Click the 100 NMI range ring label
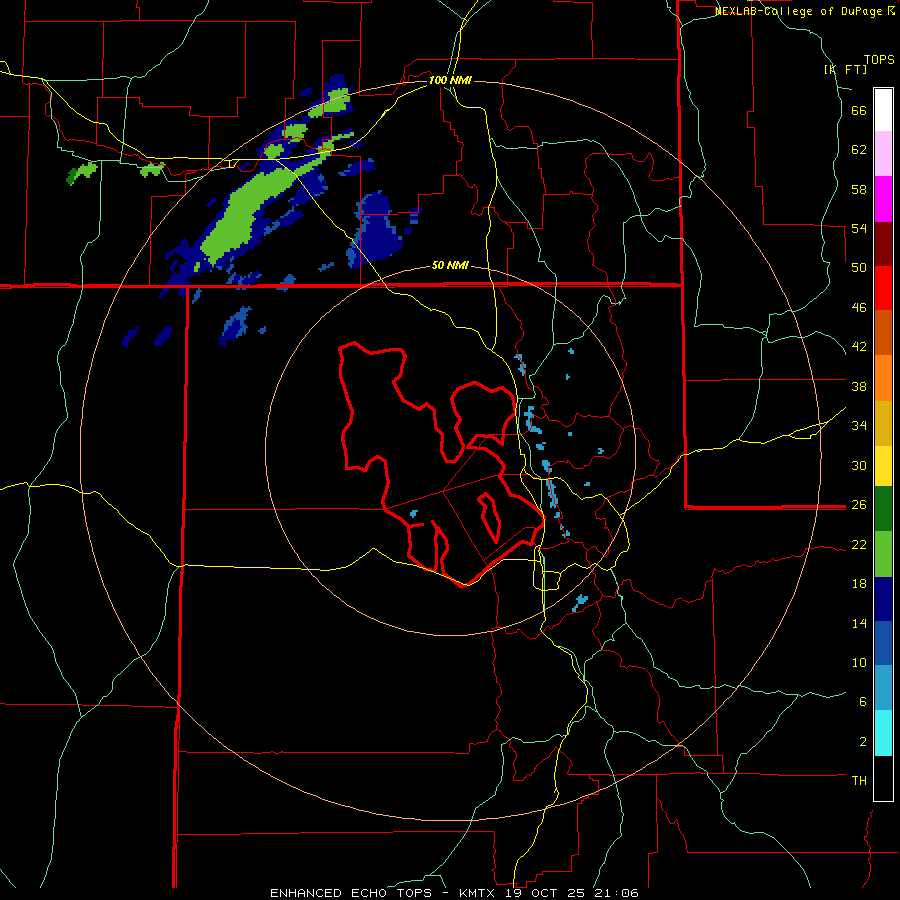 [450, 80]
